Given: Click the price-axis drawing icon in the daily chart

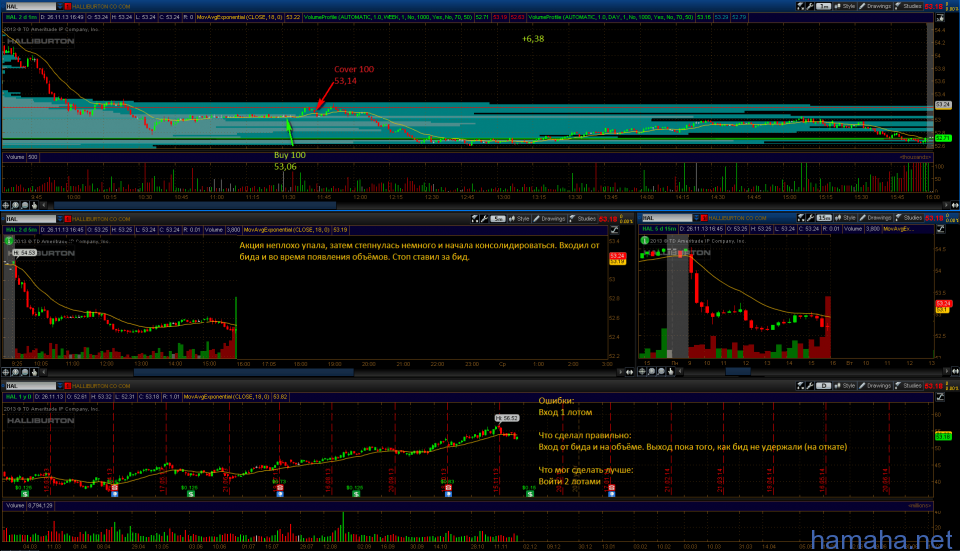Looking at the screenshot, I should click(940, 397).
